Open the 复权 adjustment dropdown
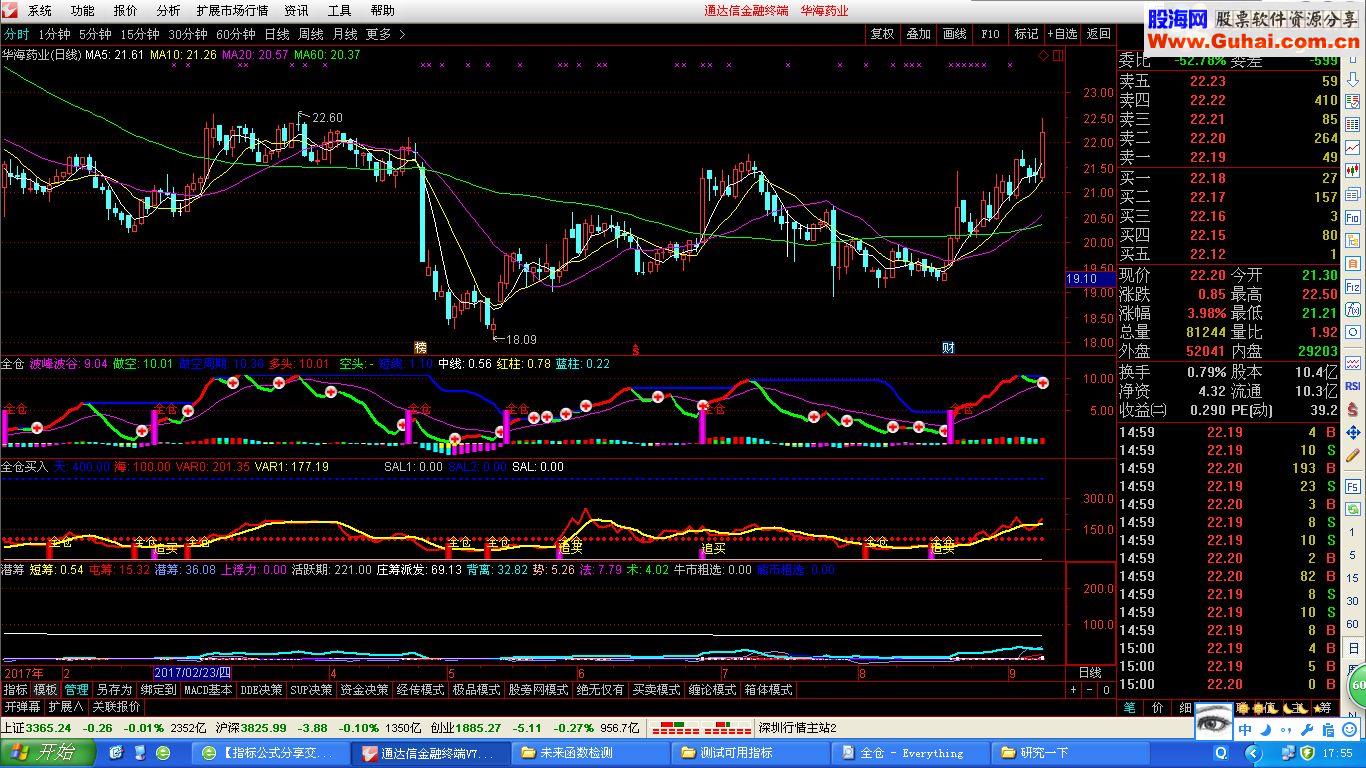1366x768 pixels. coord(882,34)
